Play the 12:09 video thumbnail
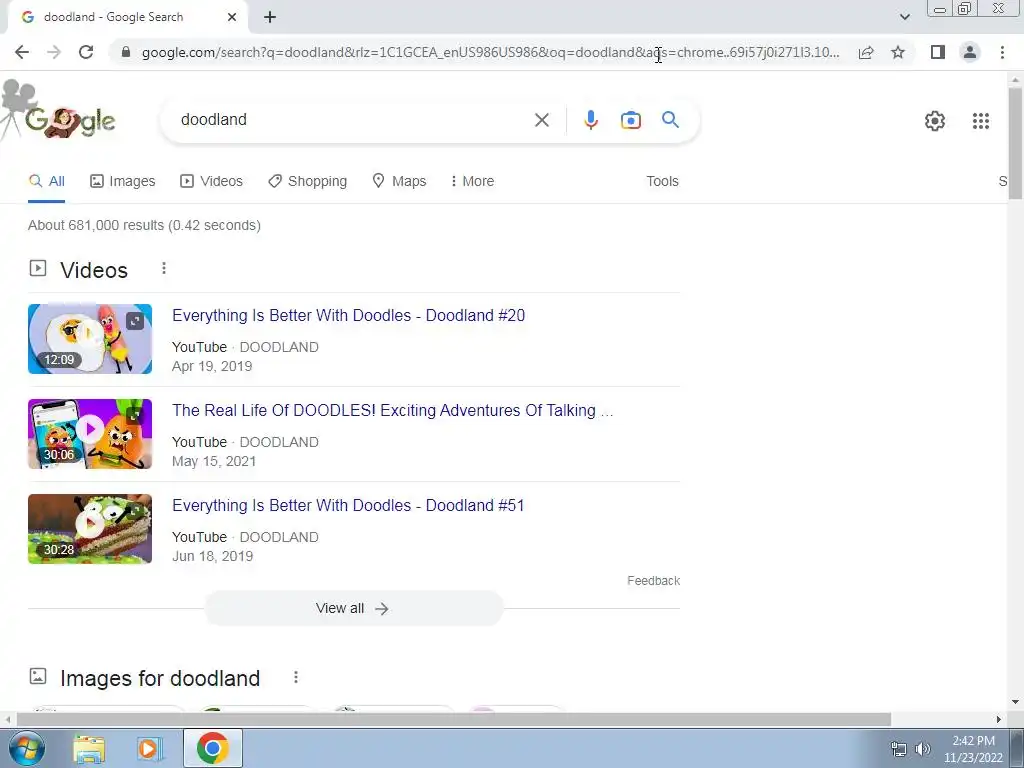This screenshot has width=1024, height=768. coord(89,339)
